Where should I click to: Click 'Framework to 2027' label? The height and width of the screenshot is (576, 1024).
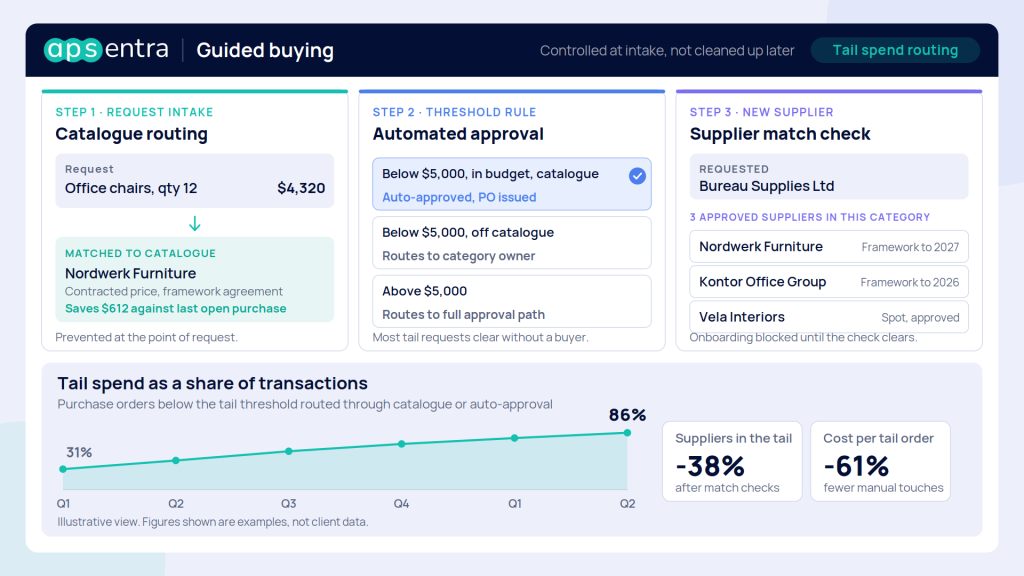point(910,247)
